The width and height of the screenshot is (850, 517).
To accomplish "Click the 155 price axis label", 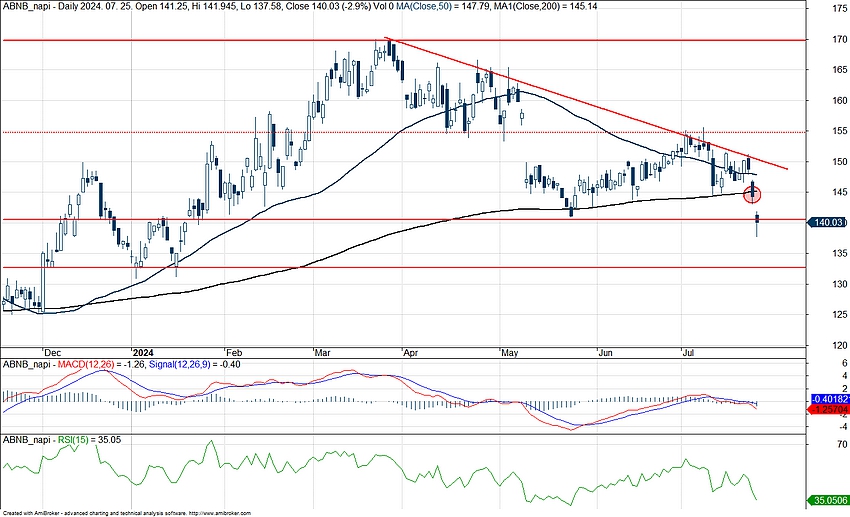I will 840,131.
